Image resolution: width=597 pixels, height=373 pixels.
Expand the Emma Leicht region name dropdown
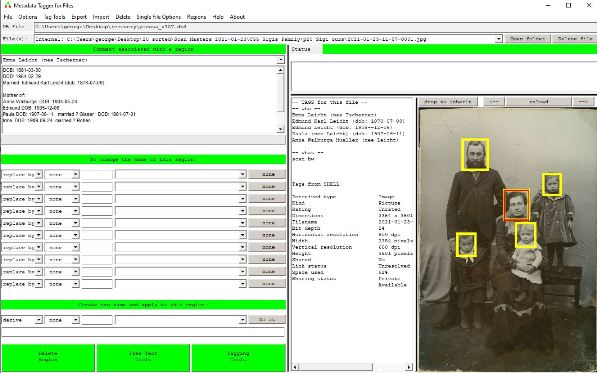(x=281, y=60)
